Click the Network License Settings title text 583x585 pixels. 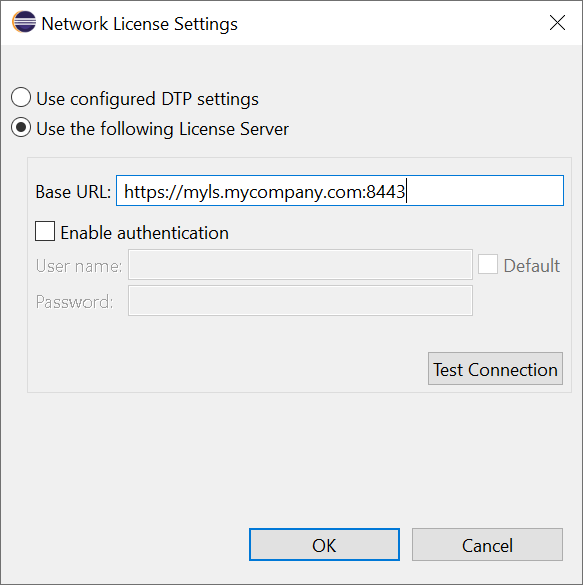pos(140,24)
